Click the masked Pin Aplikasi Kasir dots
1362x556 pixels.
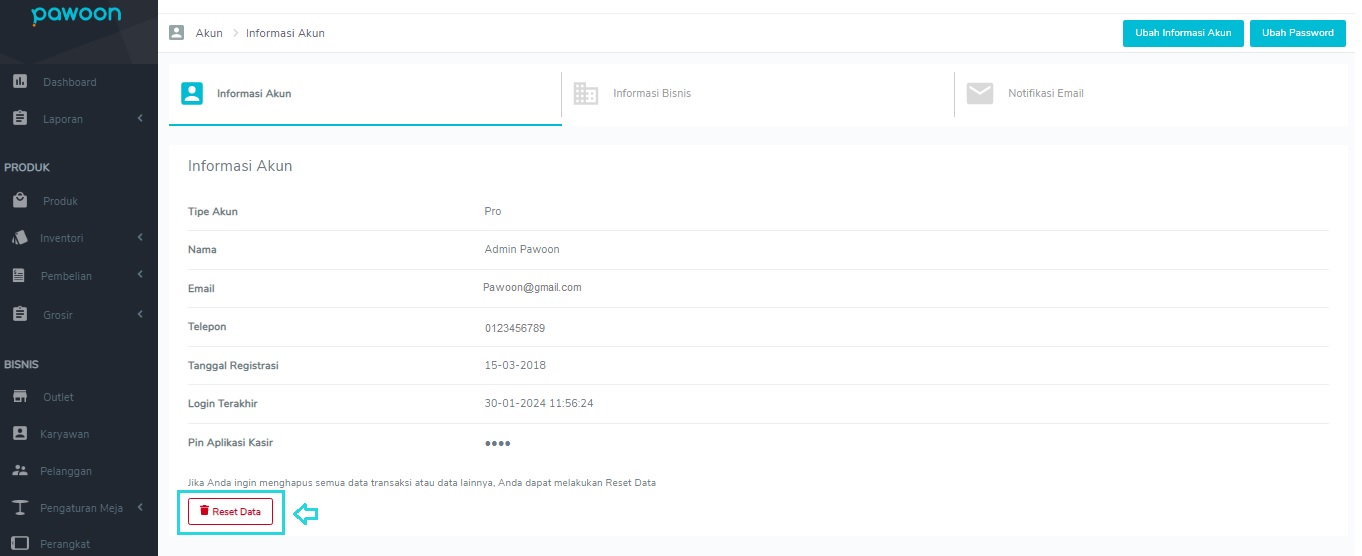[x=498, y=443]
